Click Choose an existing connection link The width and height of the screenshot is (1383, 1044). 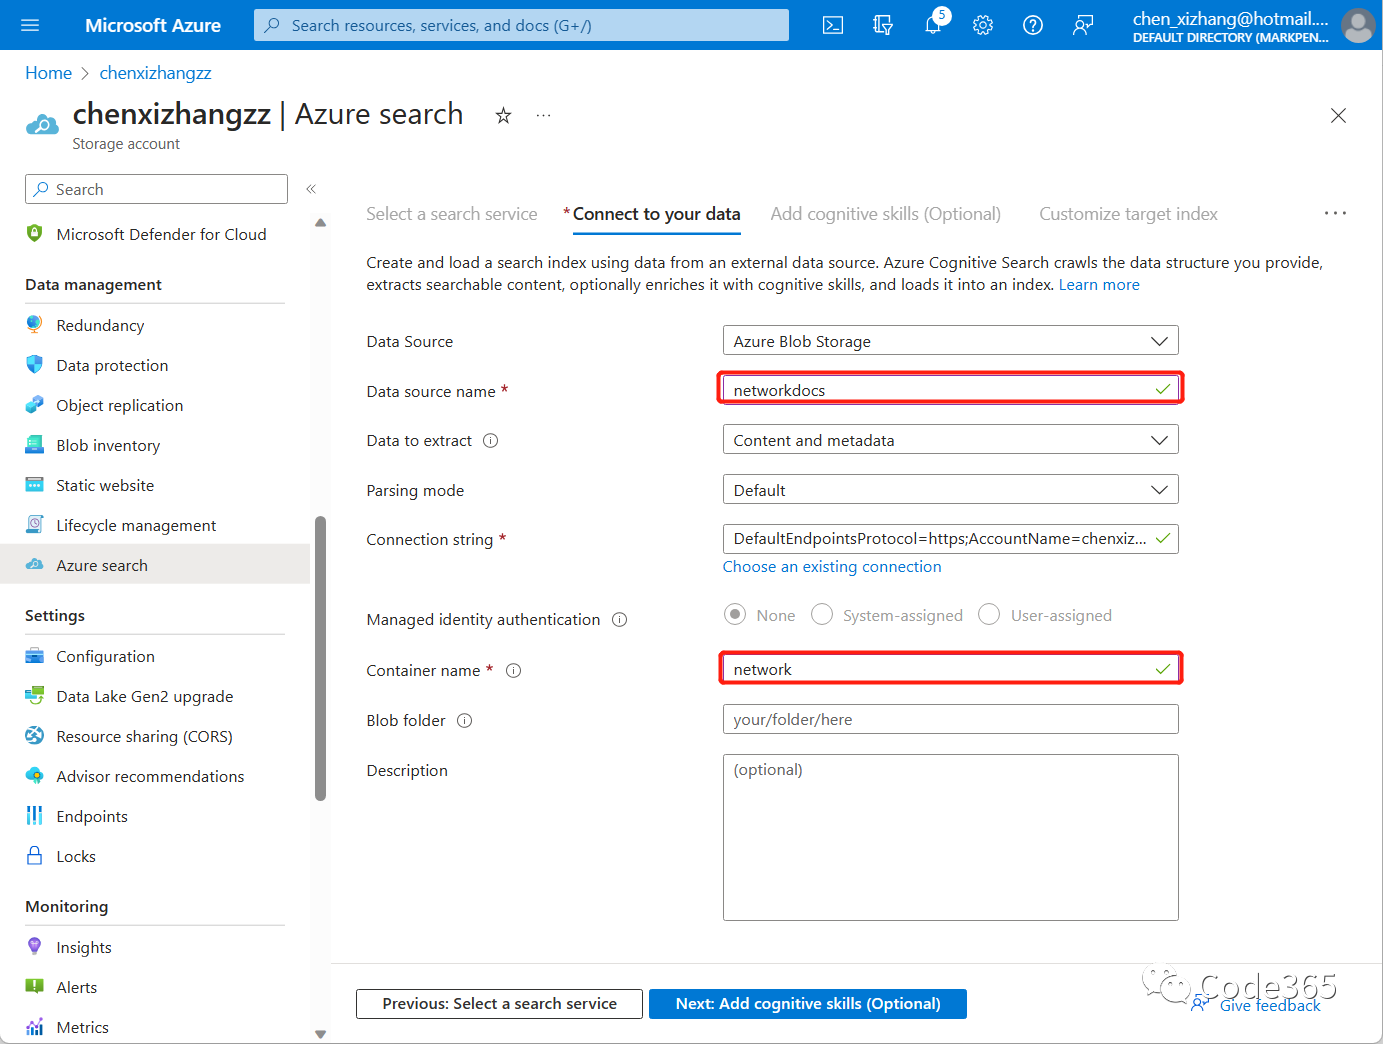832,566
